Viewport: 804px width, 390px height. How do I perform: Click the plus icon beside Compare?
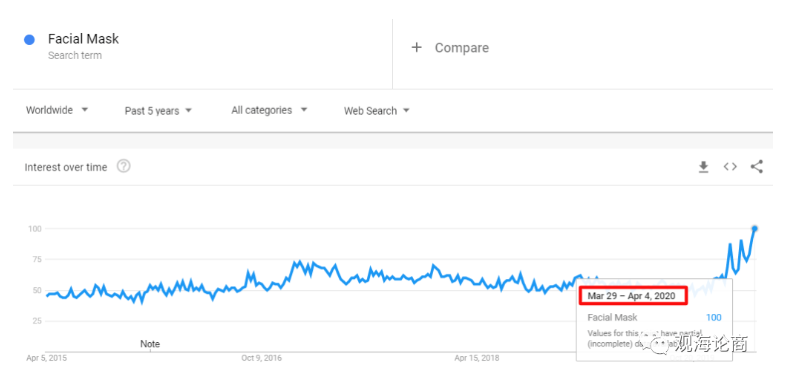(x=416, y=48)
